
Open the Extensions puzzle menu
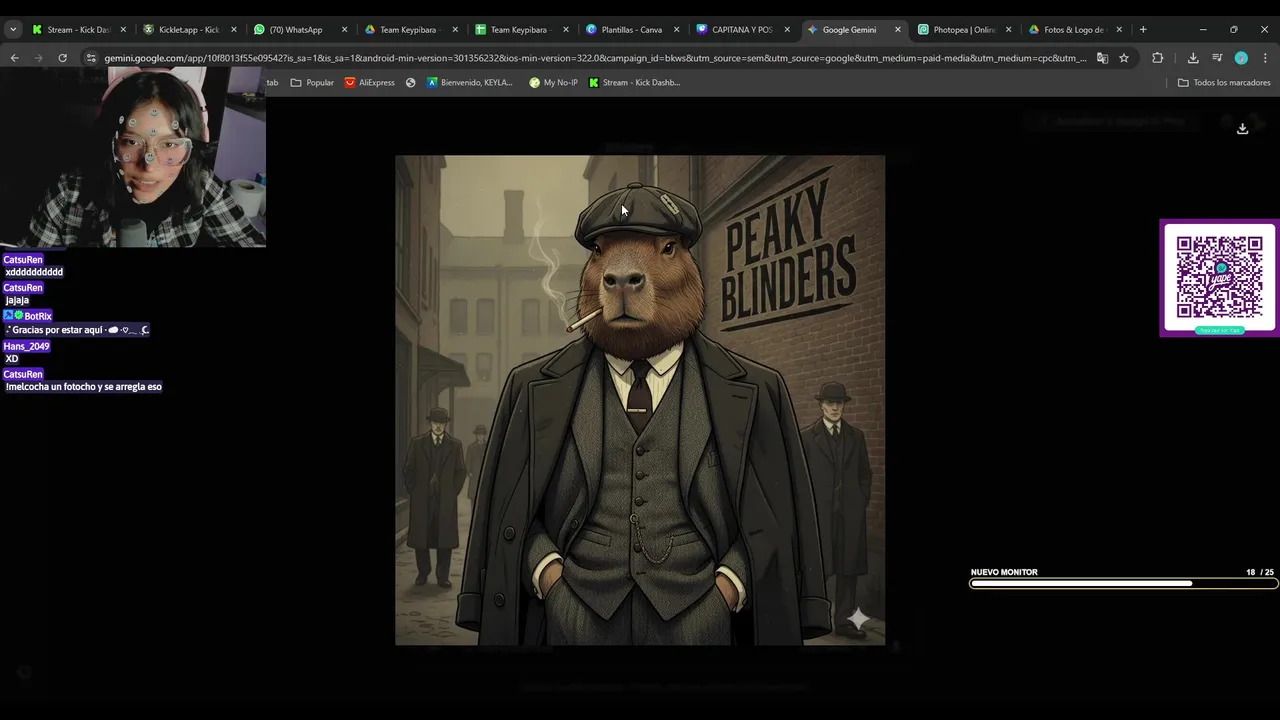coord(1158,58)
